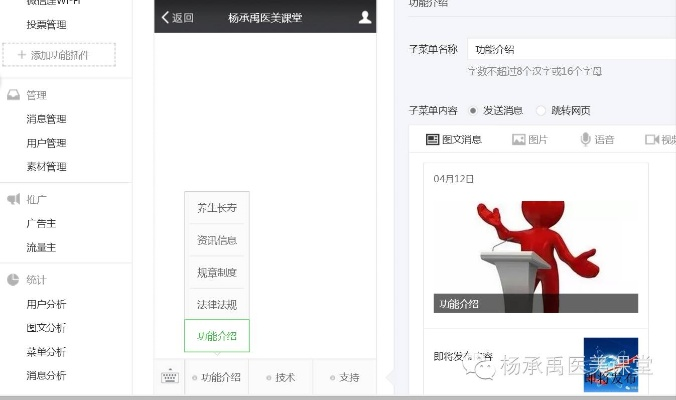676x400 pixels.
Task: Click the 即将发布 blue thumbnail image
Action: (x=611, y=365)
